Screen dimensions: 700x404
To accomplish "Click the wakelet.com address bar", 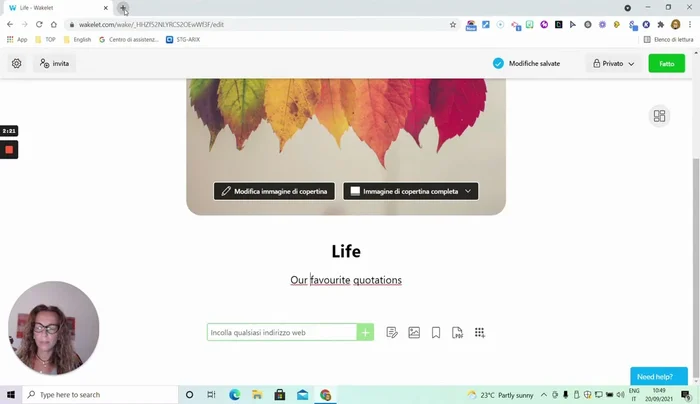I will (259, 25).
